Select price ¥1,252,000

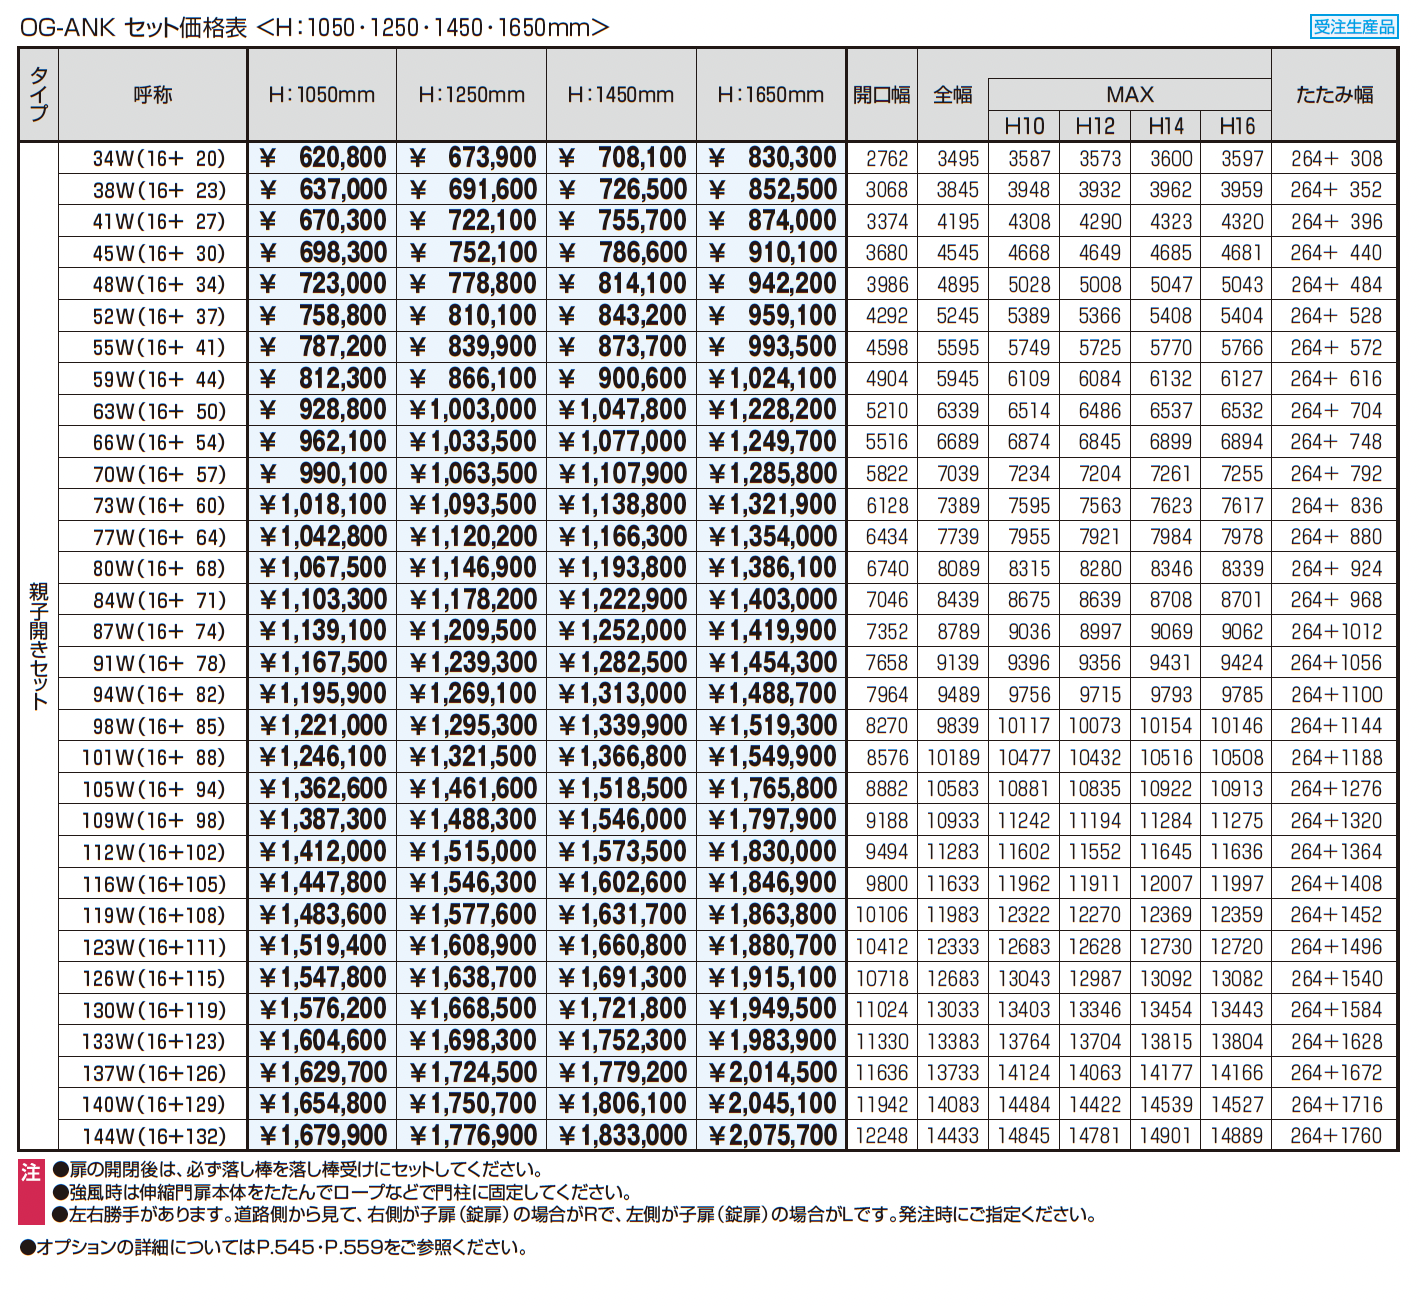click(x=622, y=631)
